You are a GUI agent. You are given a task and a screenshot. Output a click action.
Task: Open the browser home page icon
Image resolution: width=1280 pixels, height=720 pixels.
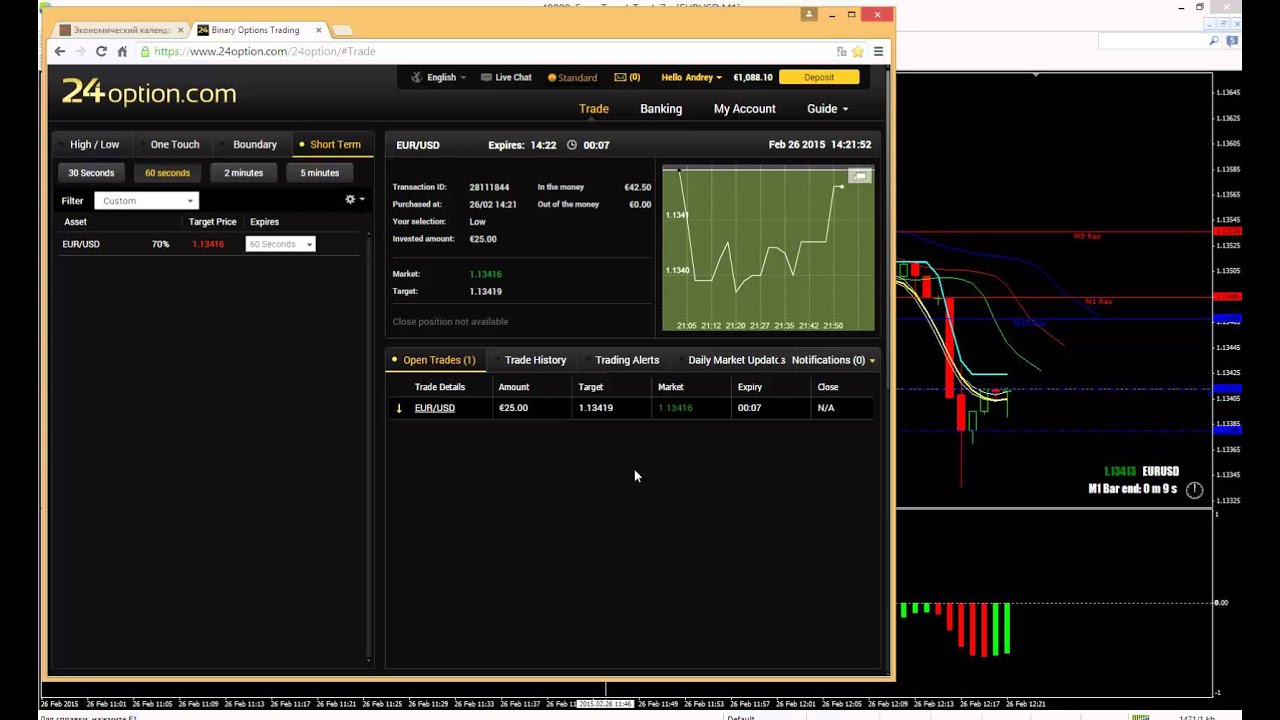click(x=122, y=51)
